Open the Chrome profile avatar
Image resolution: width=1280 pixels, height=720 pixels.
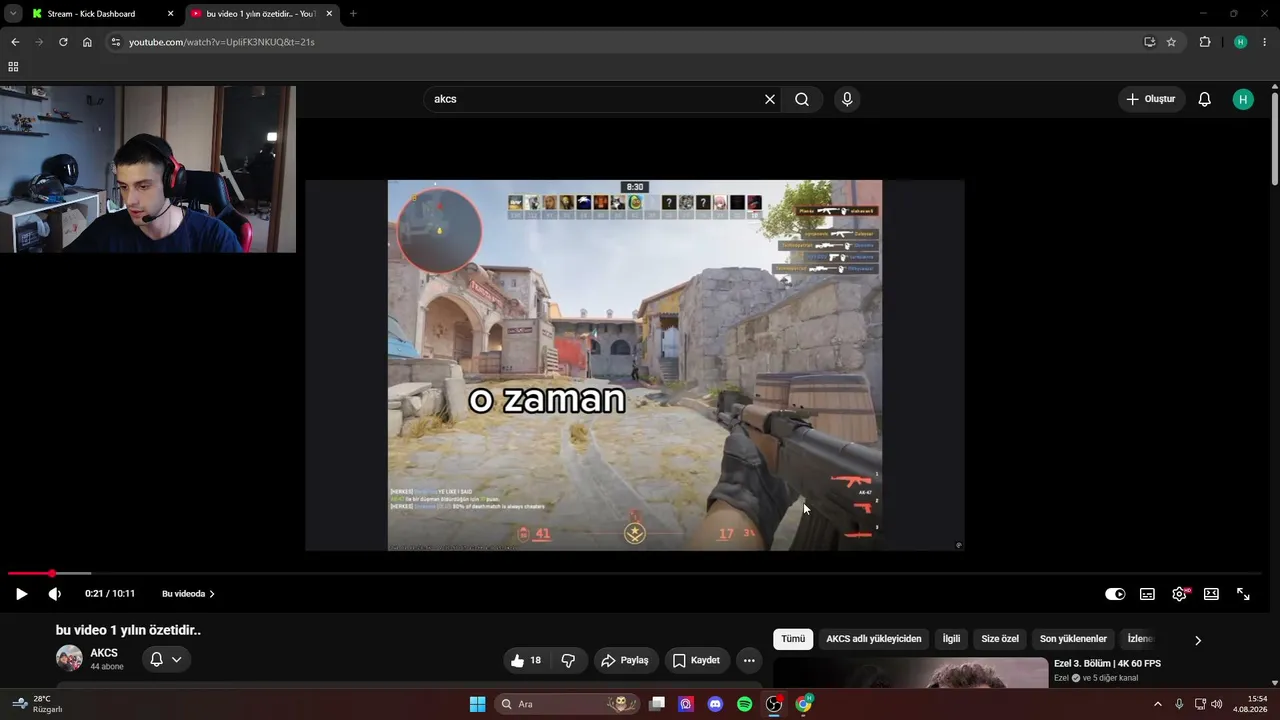tap(1241, 42)
